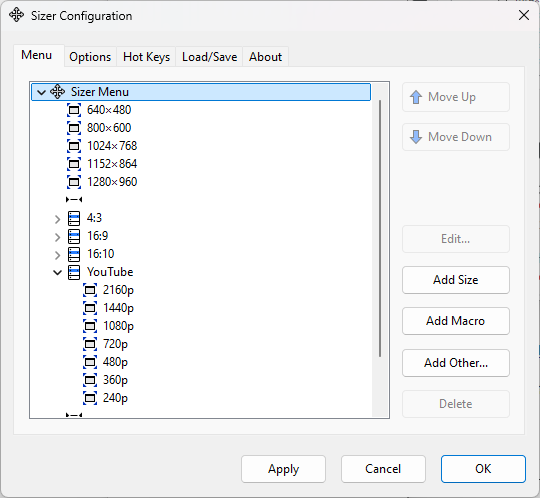
Task: Close the Sizer Configuration window
Action: (x=524, y=15)
